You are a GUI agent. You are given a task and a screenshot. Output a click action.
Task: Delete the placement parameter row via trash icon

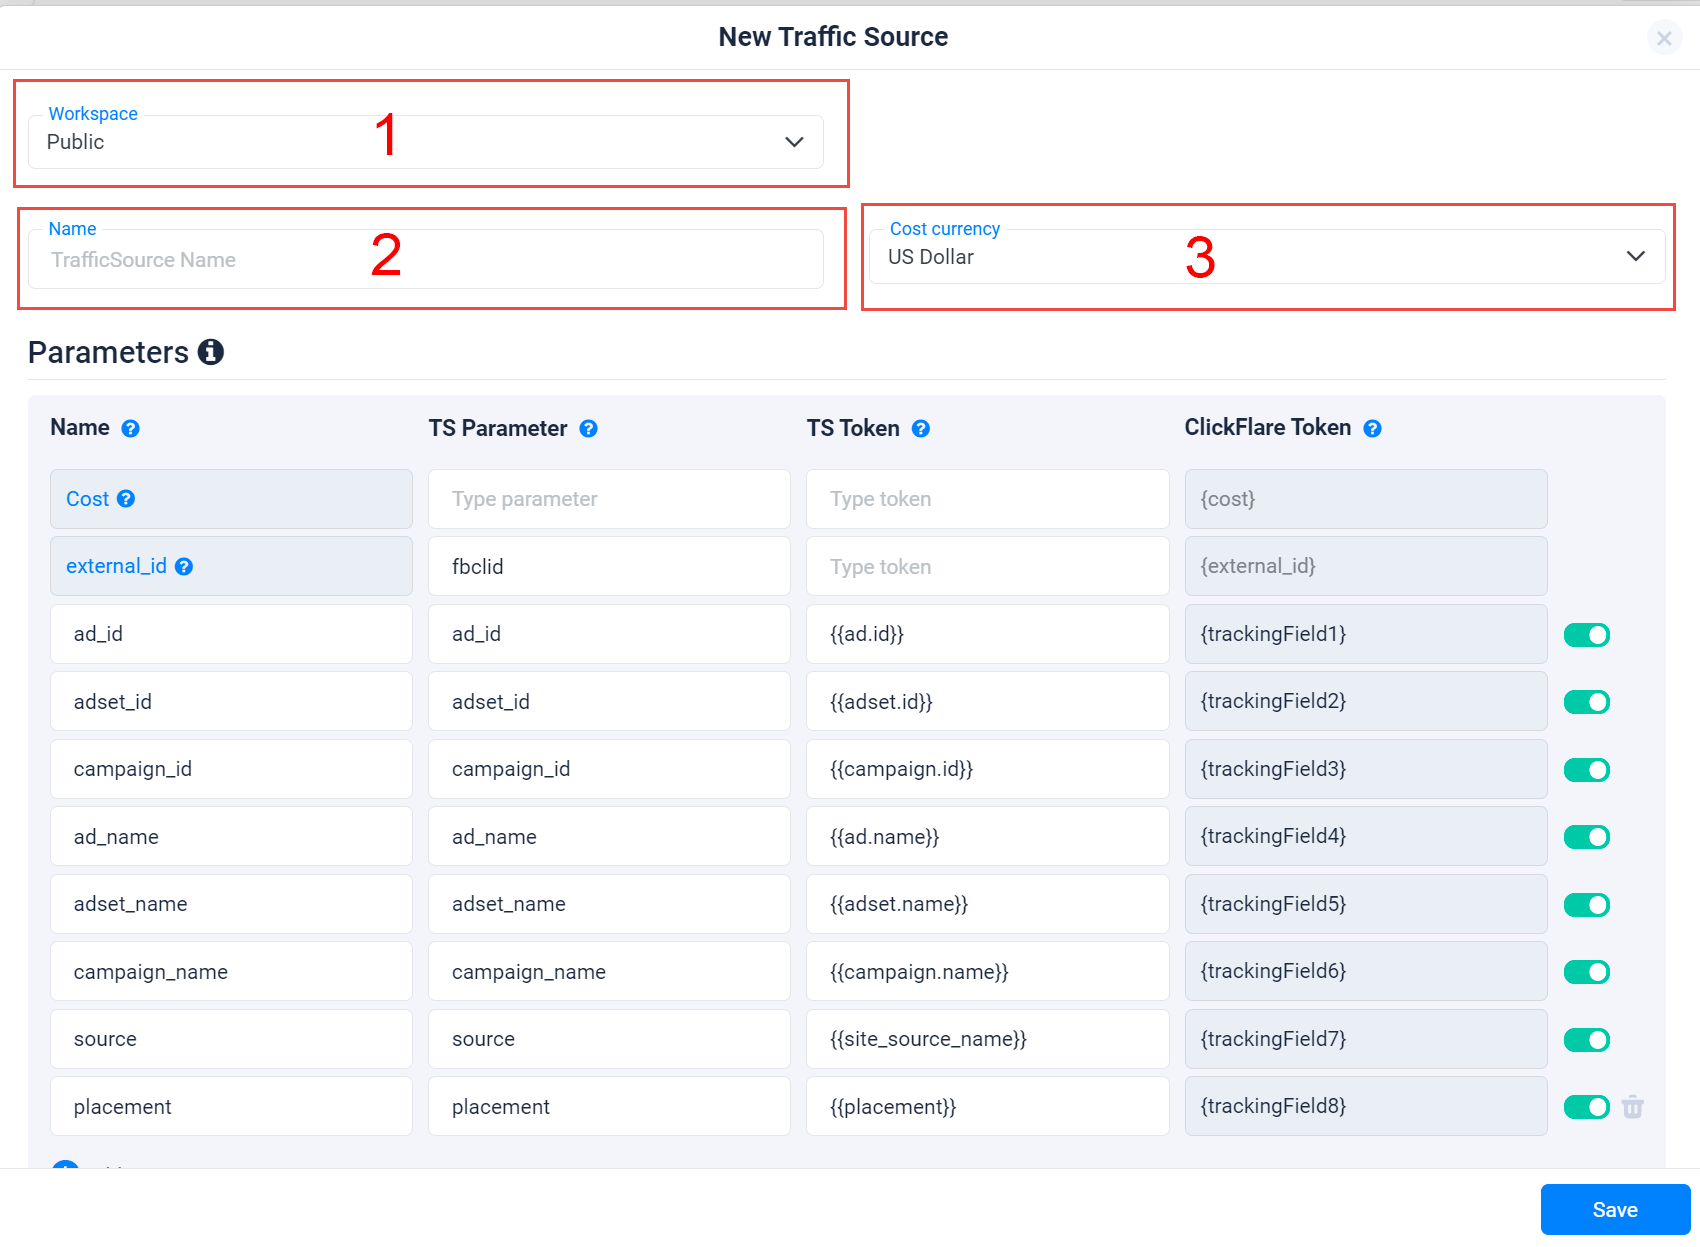[x=1633, y=1106]
